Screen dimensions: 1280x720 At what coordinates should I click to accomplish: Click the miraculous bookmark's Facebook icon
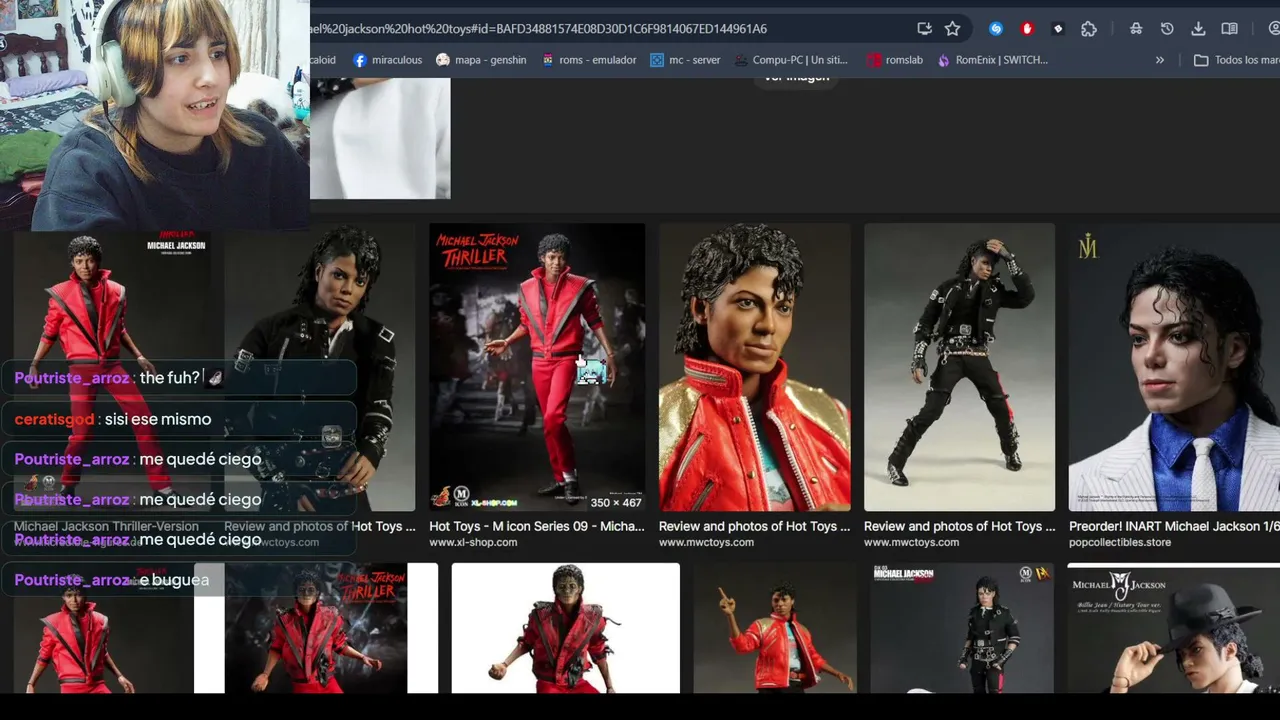tap(360, 60)
